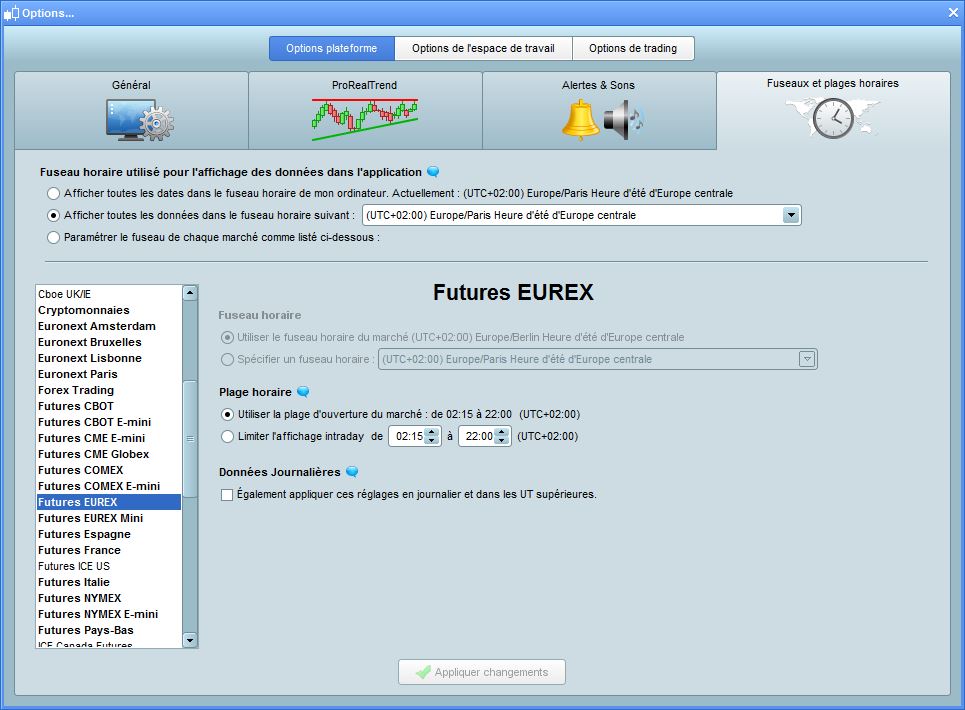The width and height of the screenshot is (965, 710).
Task: Decrease the intraday start time 02:15
Action: point(432,441)
